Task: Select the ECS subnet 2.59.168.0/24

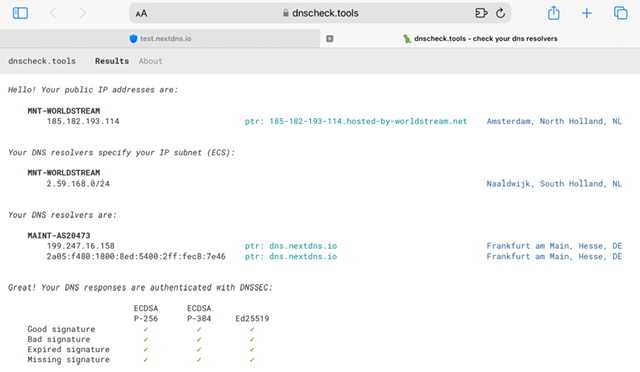Action: pos(78,184)
